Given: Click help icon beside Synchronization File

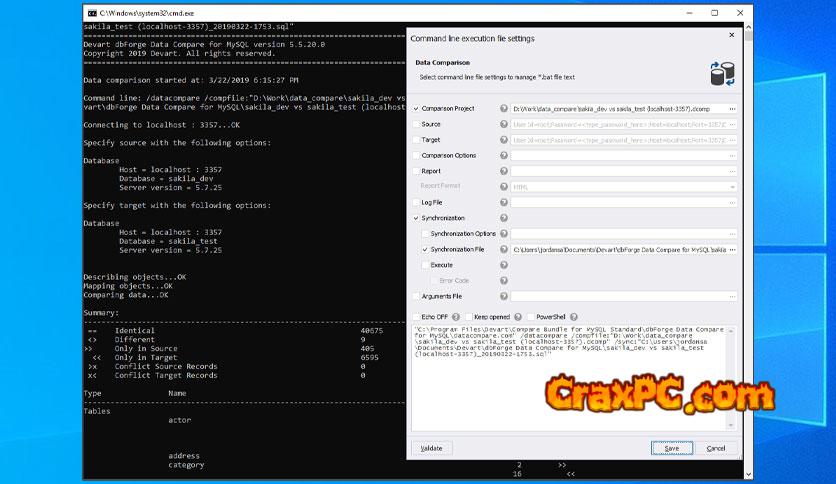Looking at the screenshot, I should pyautogui.click(x=504, y=249).
